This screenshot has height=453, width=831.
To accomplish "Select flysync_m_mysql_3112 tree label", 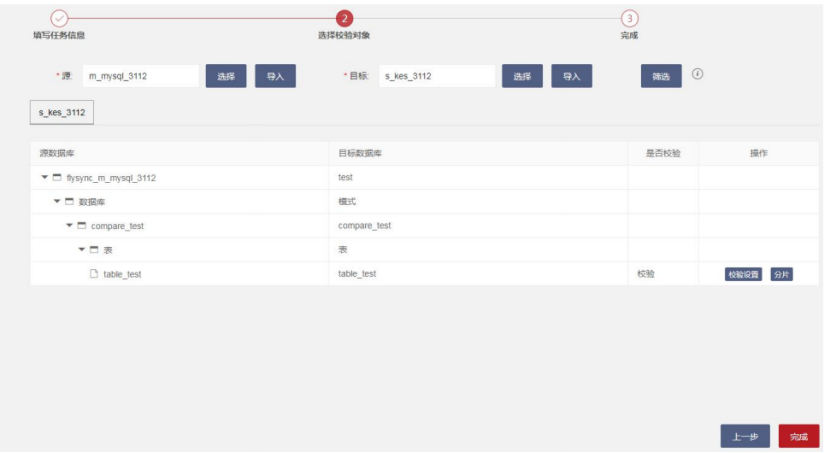I will 111,178.
